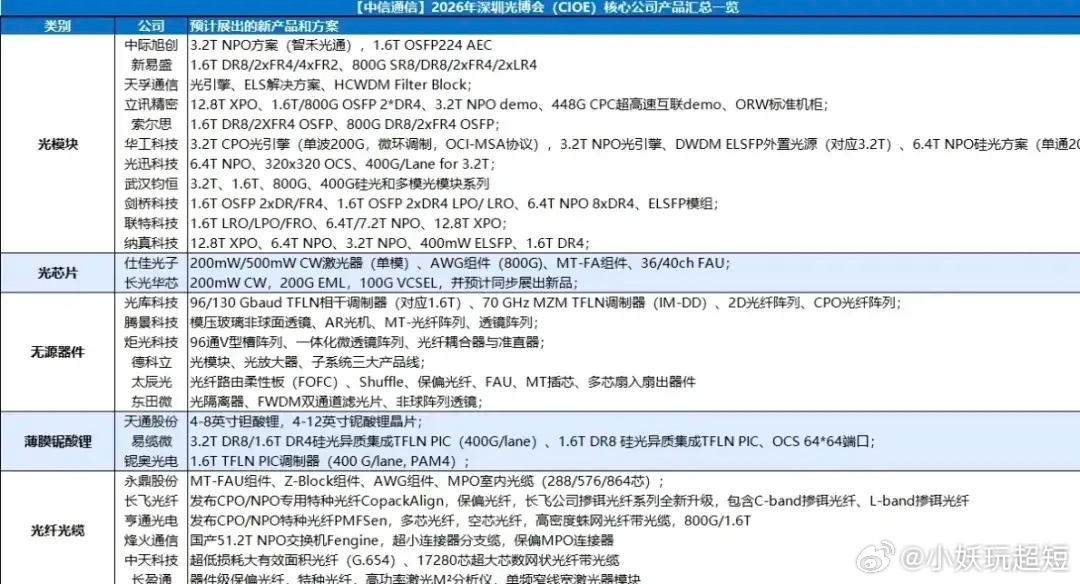The width and height of the screenshot is (1080, 584).
Task: Click company cell '永鼎股份'
Action: [151, 481]
